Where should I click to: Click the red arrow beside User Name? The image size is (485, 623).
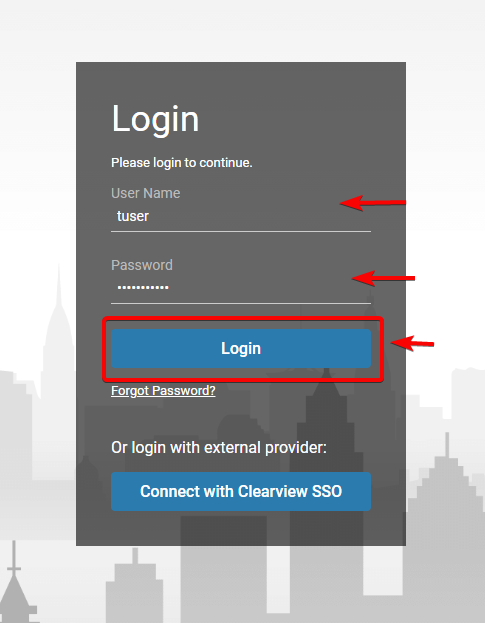pyautogui.click(x=373, y=203)
